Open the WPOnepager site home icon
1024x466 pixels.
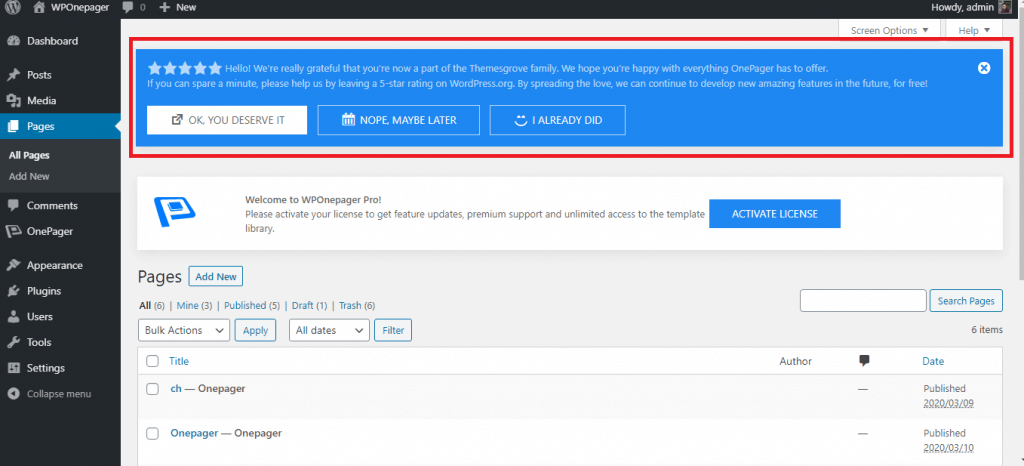[x=39, y=7]
